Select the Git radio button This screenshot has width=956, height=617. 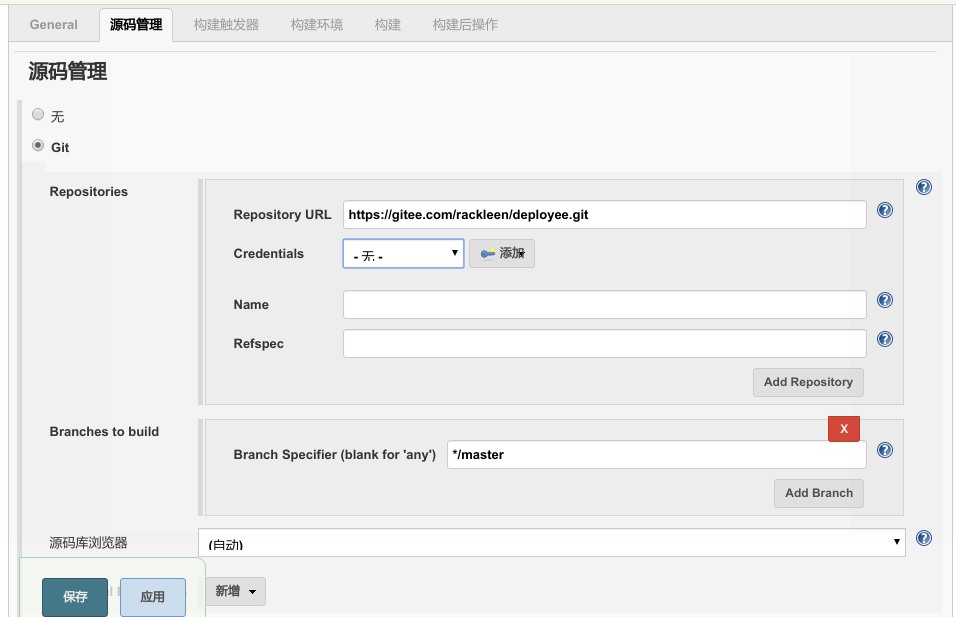pyautogui.click(x=38, y=145)
